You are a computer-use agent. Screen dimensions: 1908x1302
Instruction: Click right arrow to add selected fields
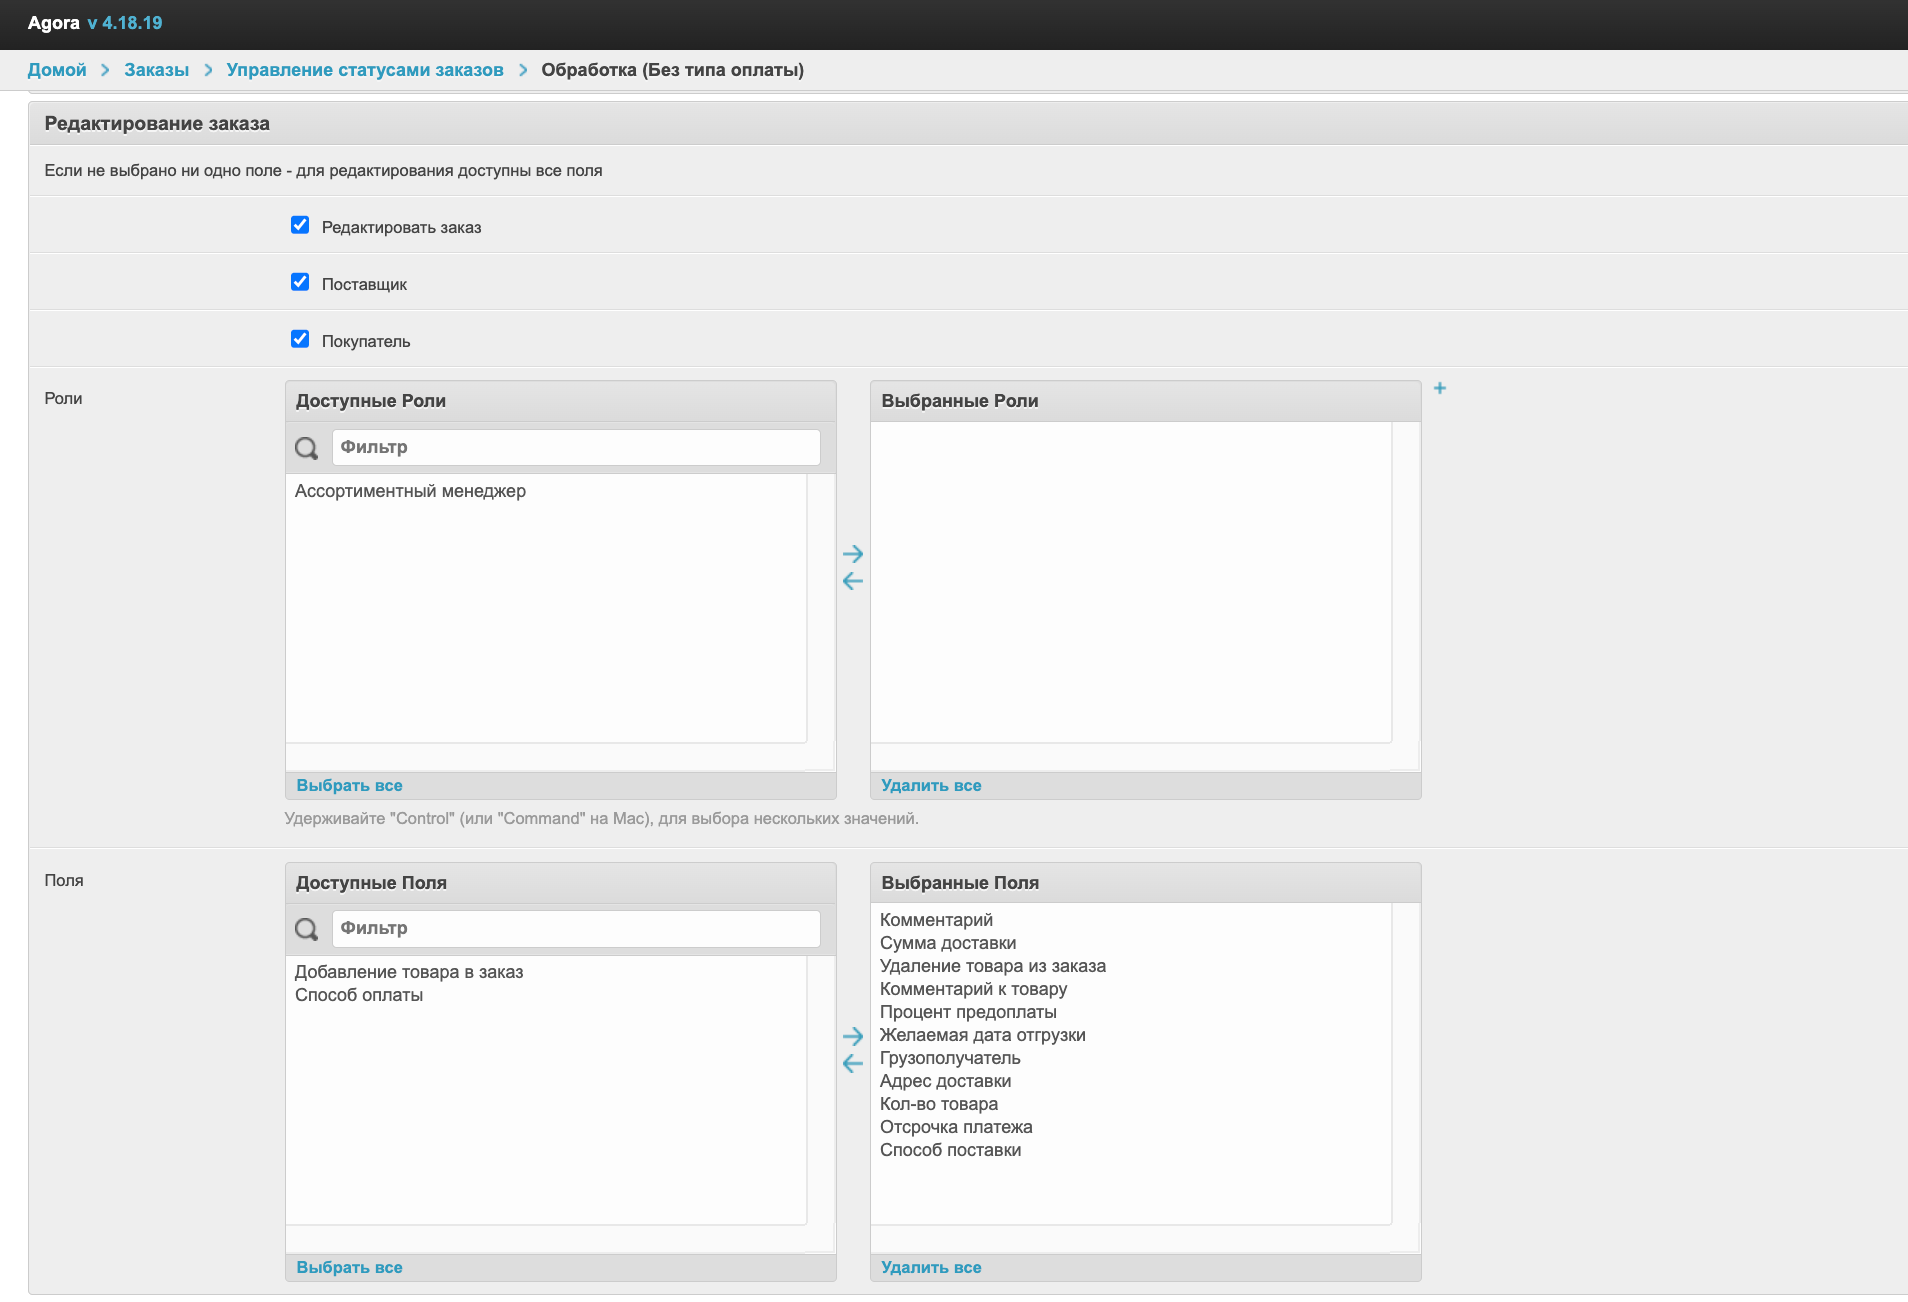coord(852,1036)
